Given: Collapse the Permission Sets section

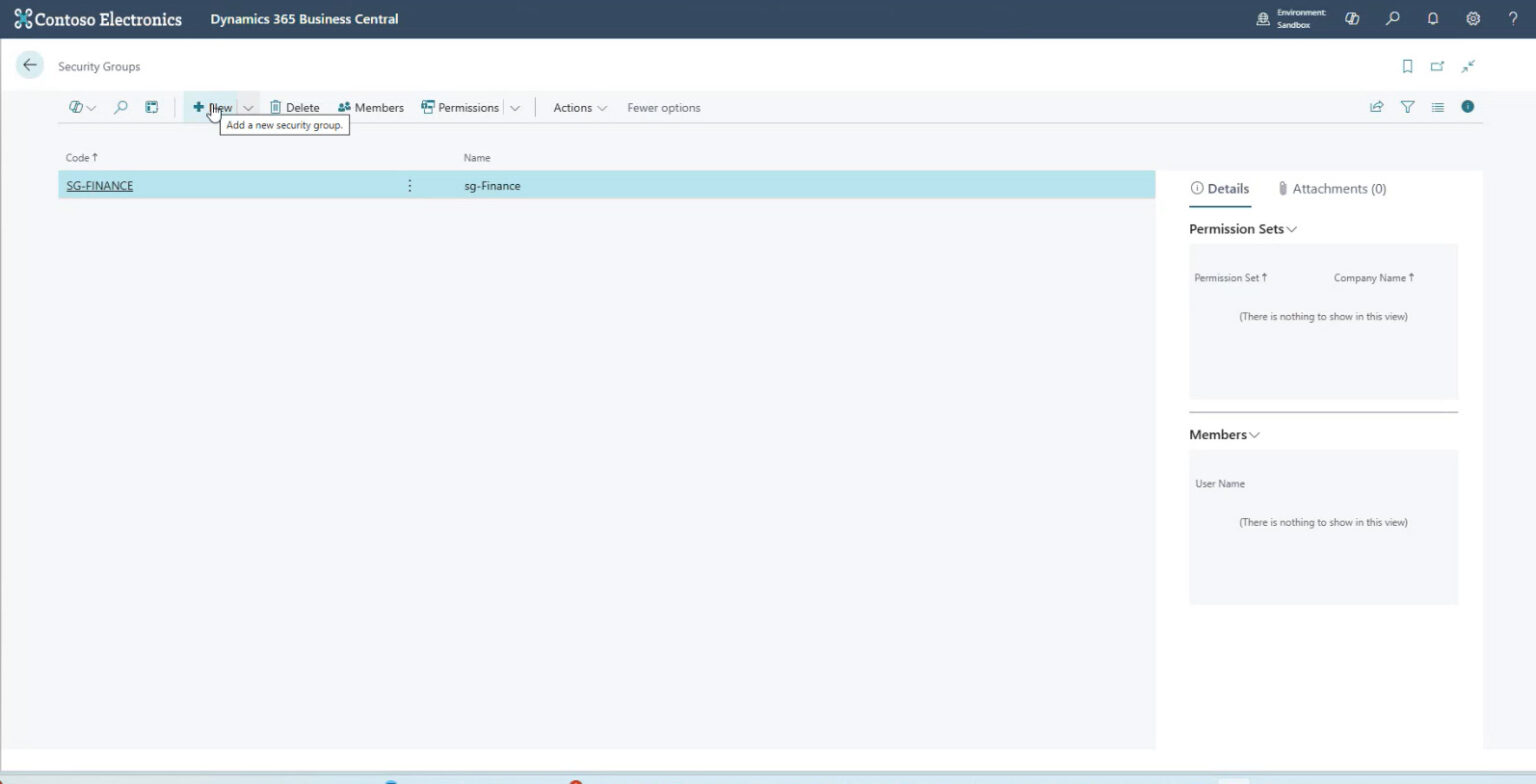Looking at the screenshot, I should tap(1290, 228).
